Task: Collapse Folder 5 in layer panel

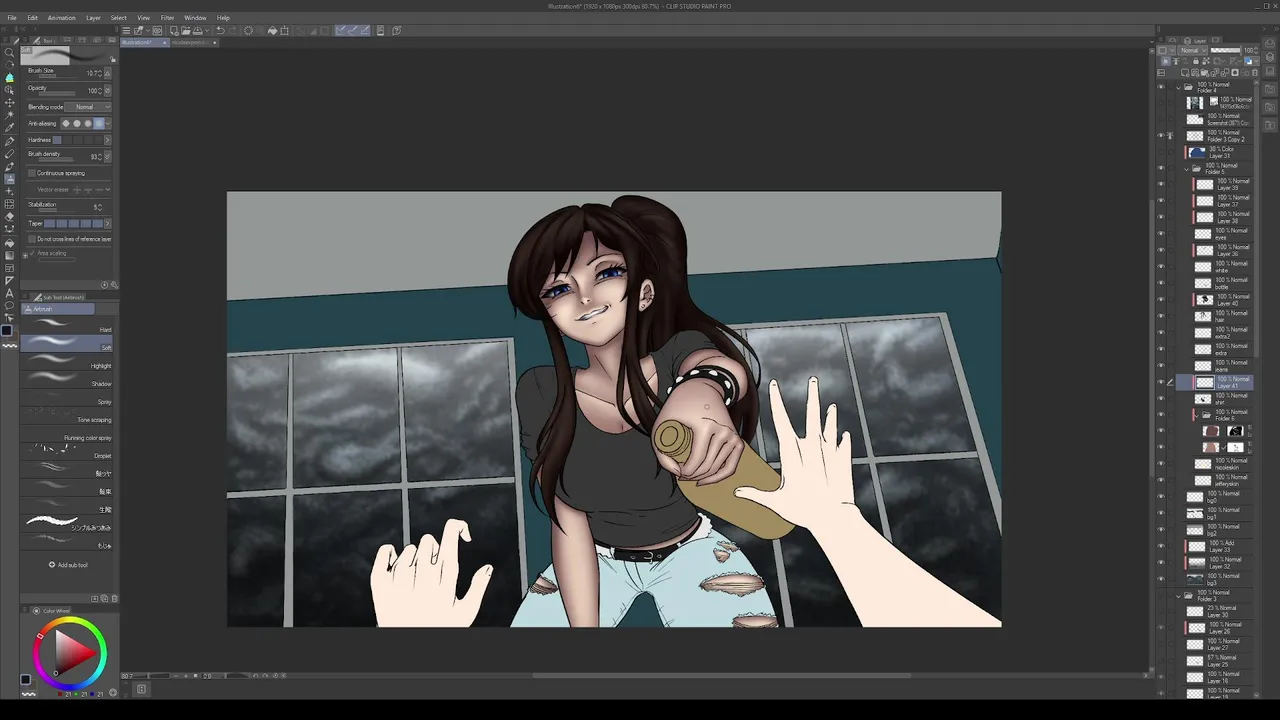Action: [x=1187, y=169]
